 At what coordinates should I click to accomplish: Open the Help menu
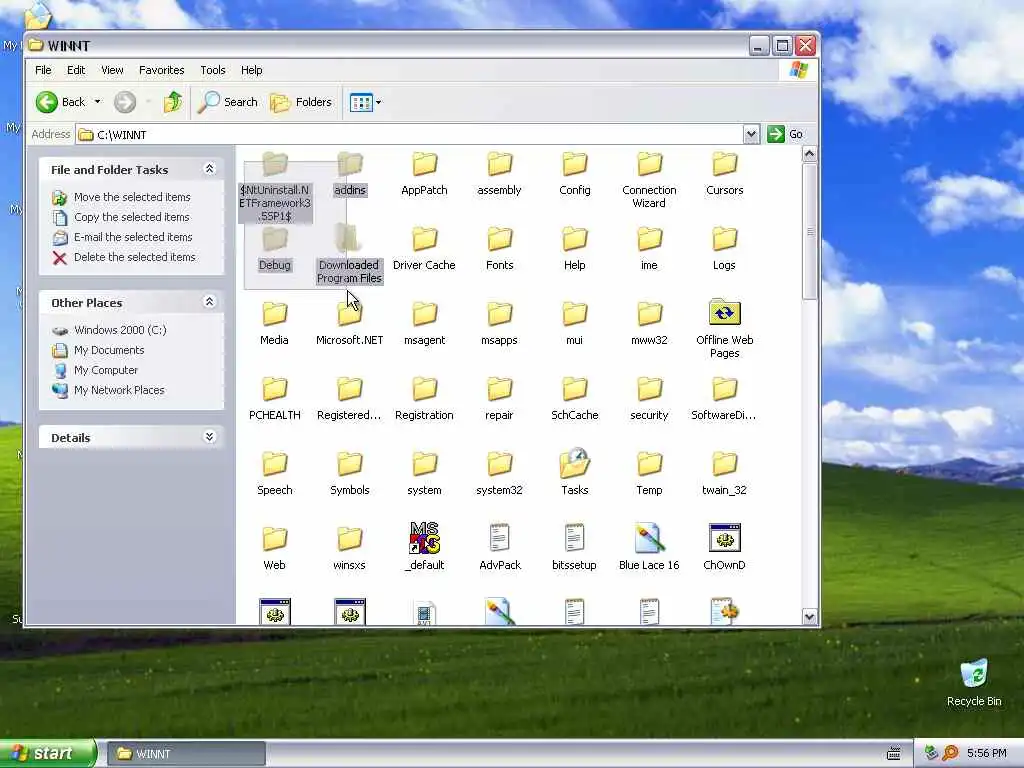pos(251,70)
